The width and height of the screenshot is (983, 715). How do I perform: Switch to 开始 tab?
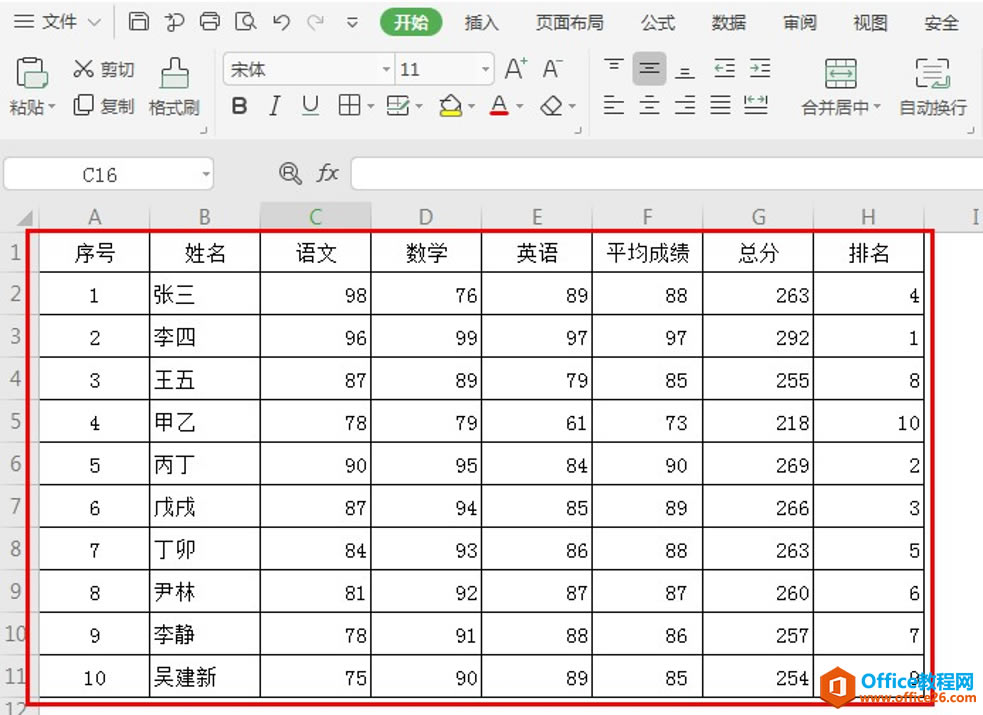coord(411,23)
